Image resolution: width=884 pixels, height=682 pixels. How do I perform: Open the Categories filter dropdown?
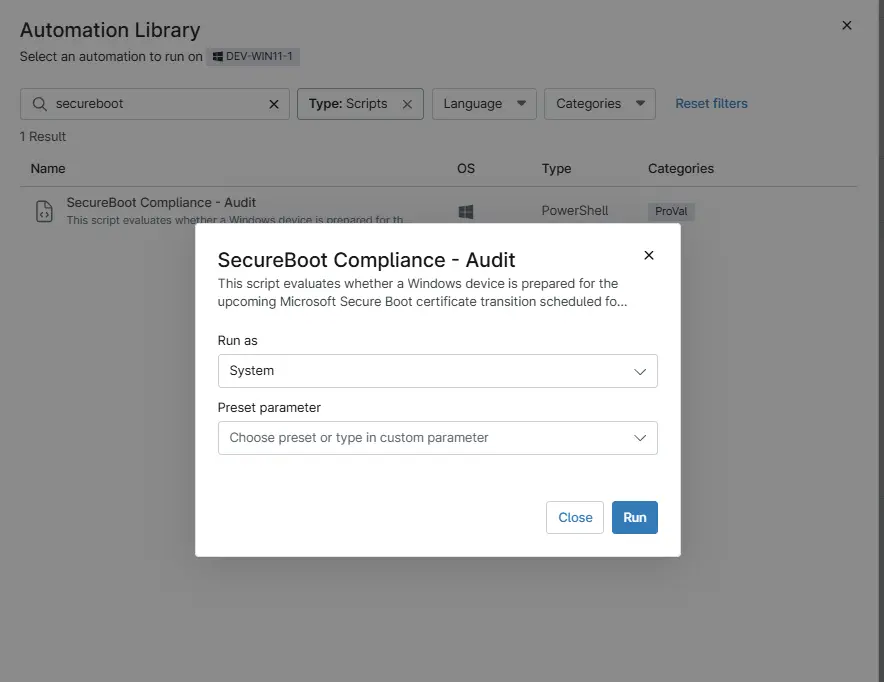(599, 104)
